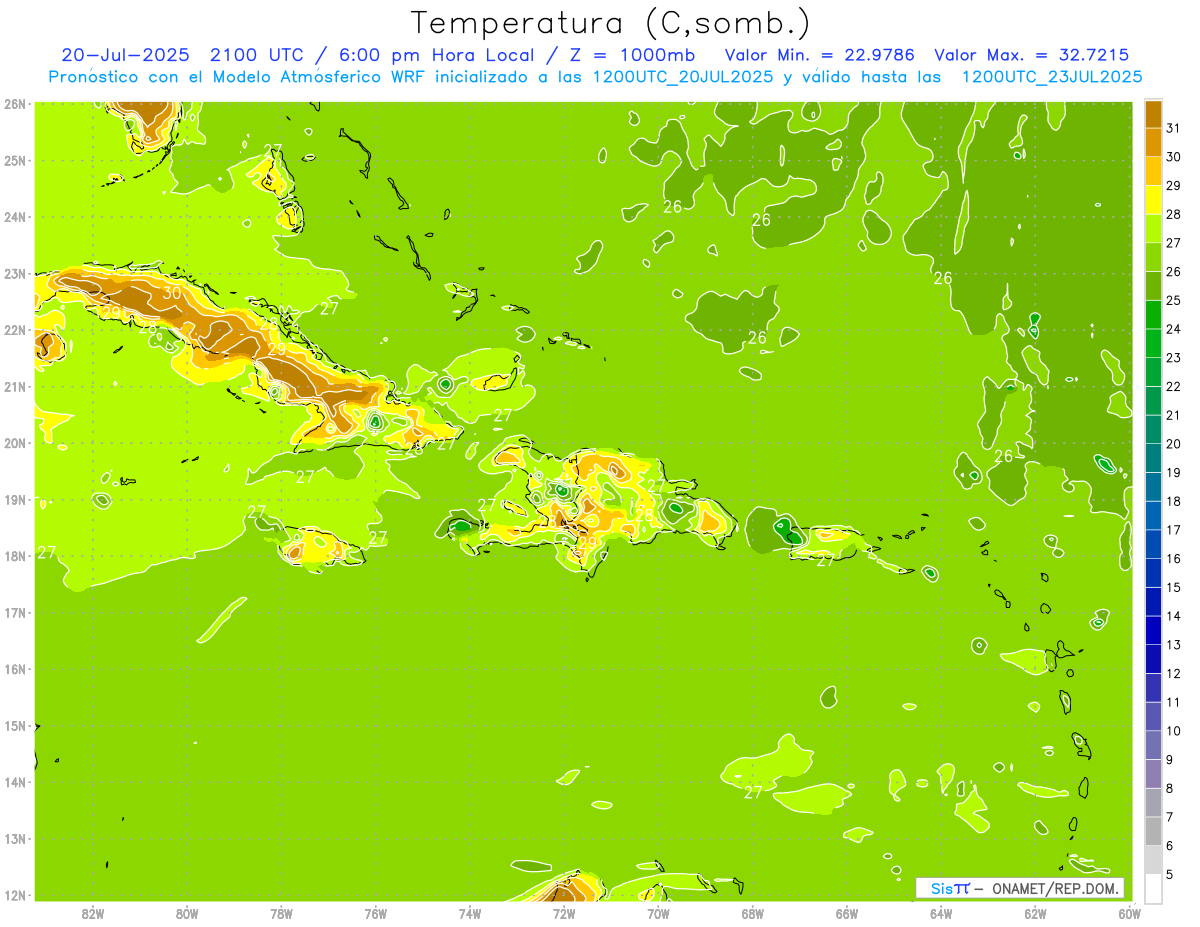Click the "1200UTC_23JUL2025" valid-until text
Image resolution: width=1200 pixels, height=927 pixels.
pyautogui.click(x=1052, y=77)
